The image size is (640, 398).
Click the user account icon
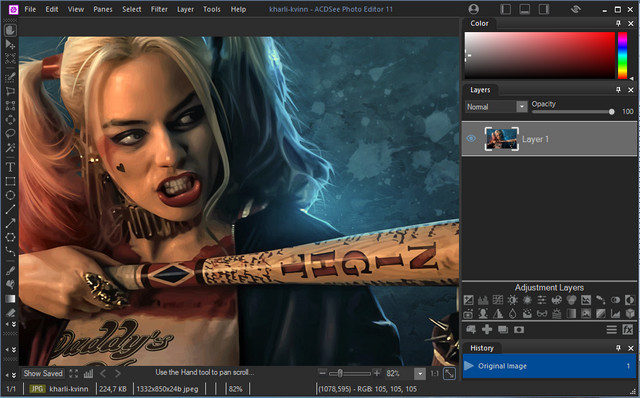coord(473,9)
